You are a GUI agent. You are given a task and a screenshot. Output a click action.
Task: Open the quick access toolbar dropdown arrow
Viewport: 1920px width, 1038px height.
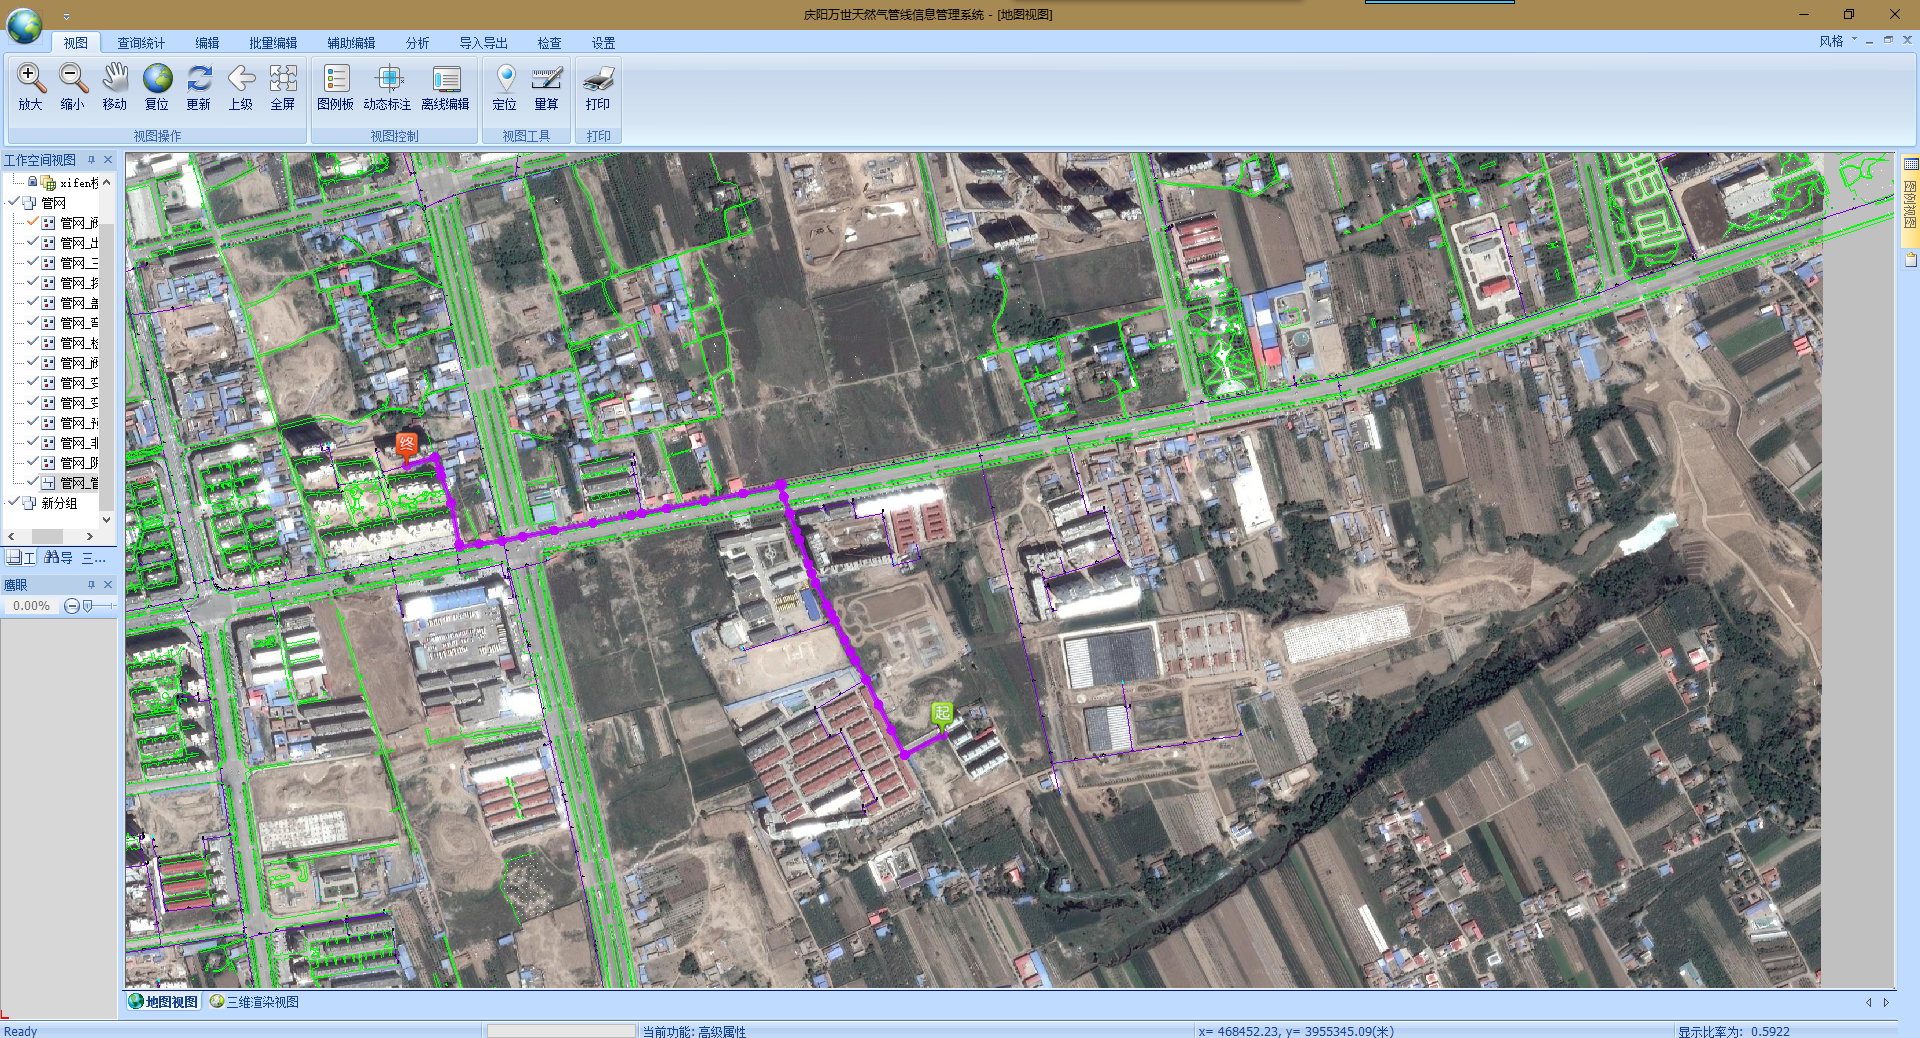click(66, 16)
